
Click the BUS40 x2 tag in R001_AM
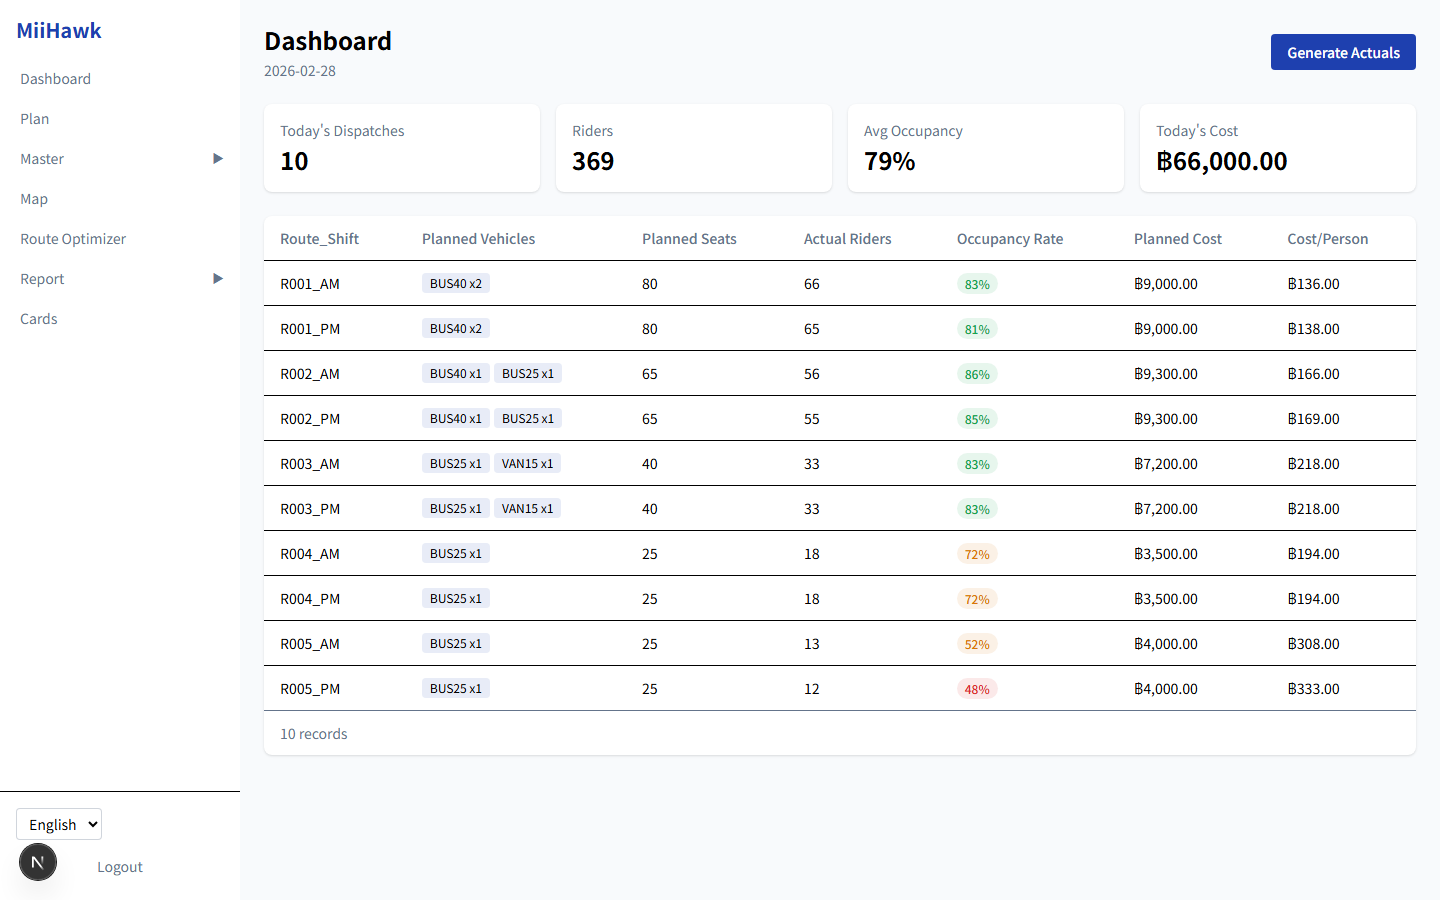456,284
